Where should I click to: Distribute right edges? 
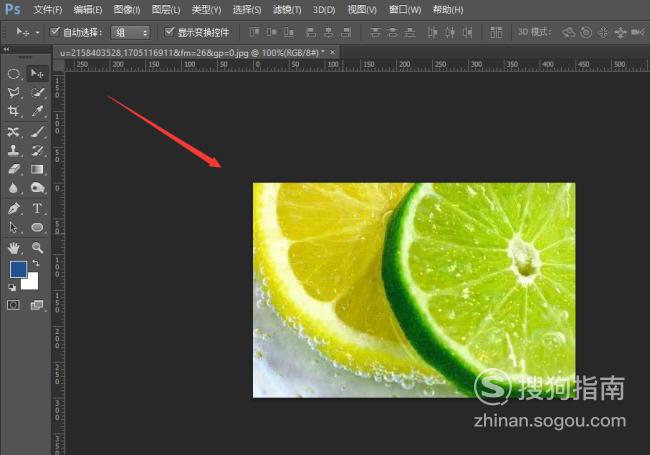click(x=468, y=32)
